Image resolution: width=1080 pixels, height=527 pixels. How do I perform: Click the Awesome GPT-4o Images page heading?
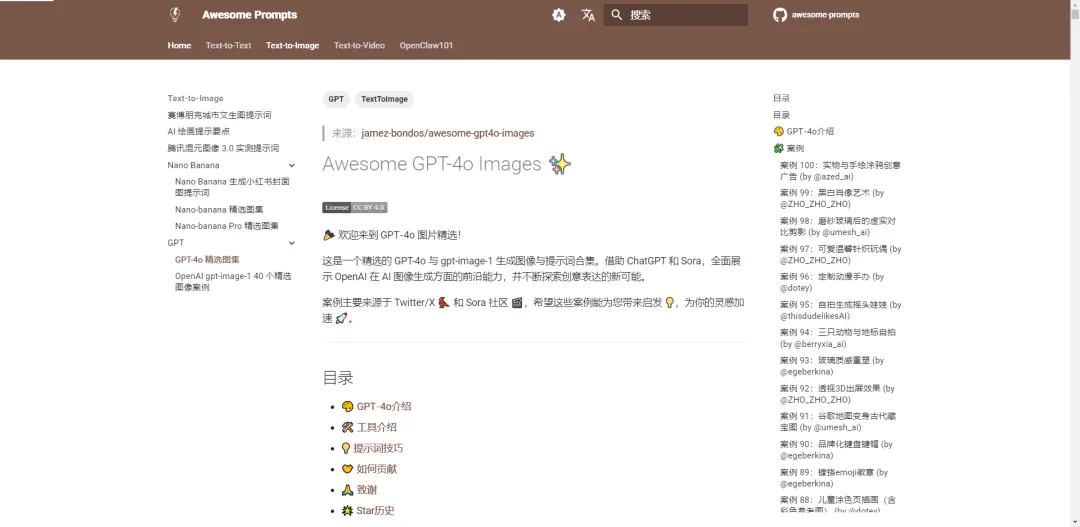(x=447, y=164)
